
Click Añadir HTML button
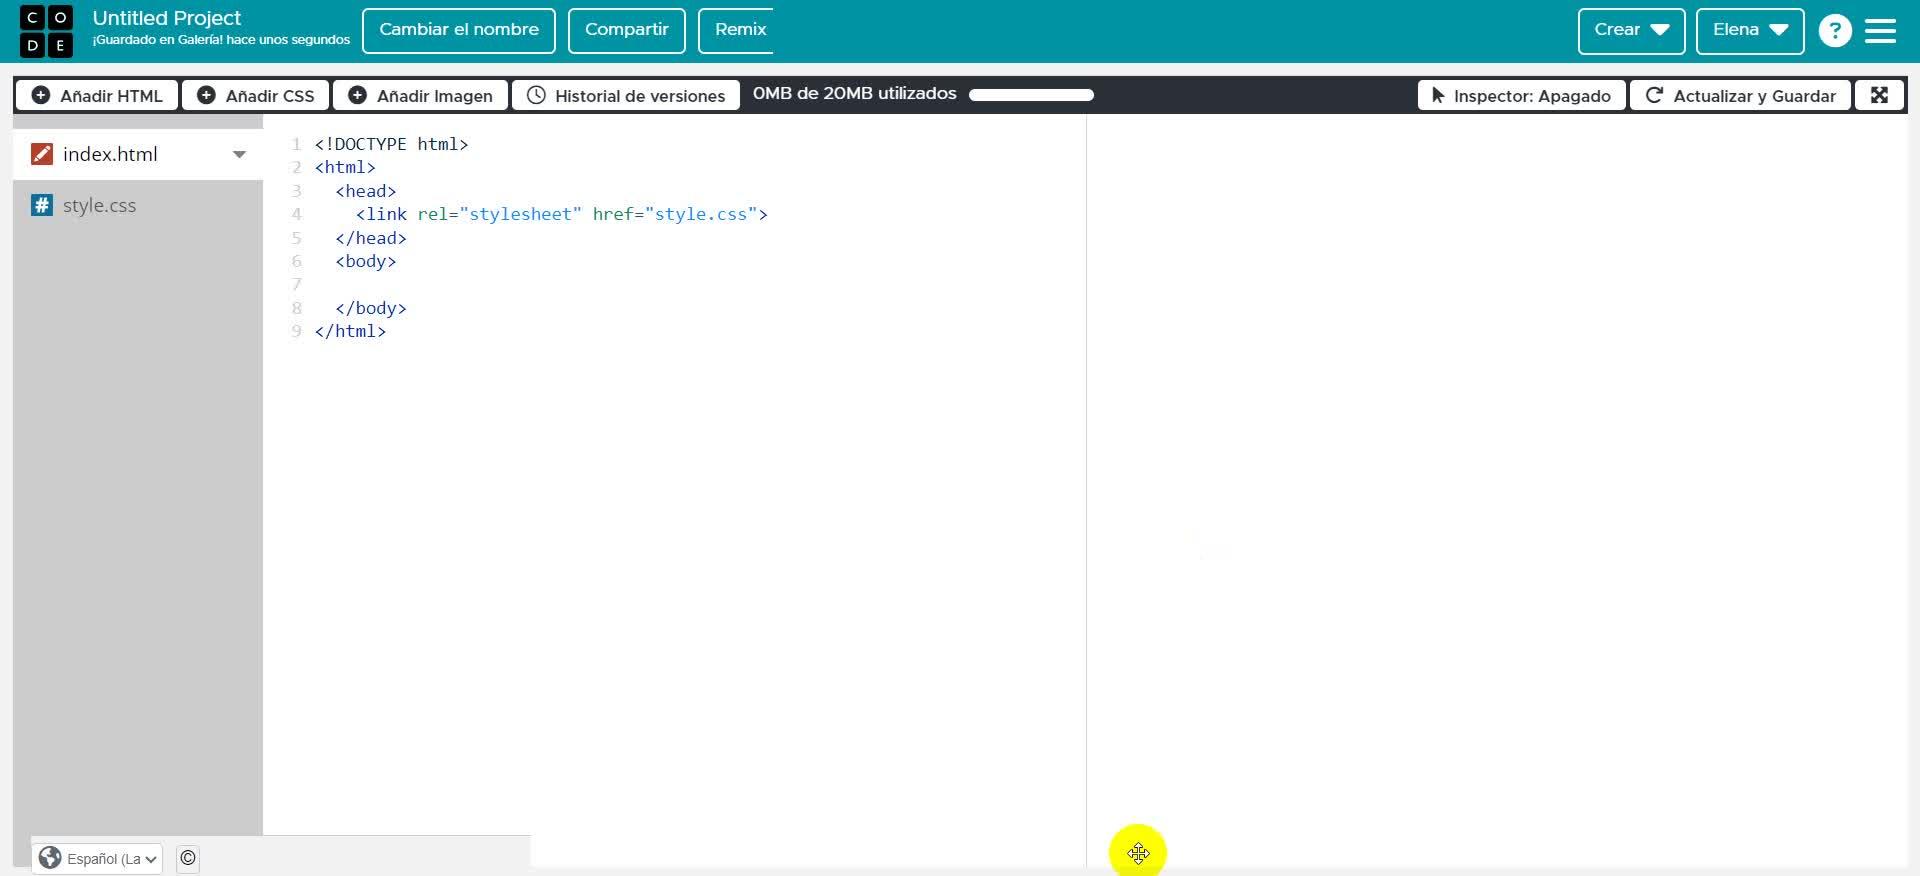[x=97, y=95]
